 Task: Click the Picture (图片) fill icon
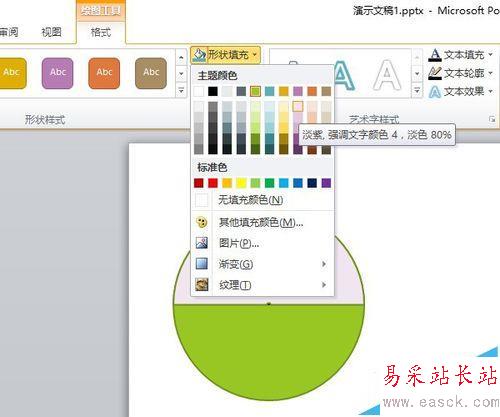(x=202, y=243)
